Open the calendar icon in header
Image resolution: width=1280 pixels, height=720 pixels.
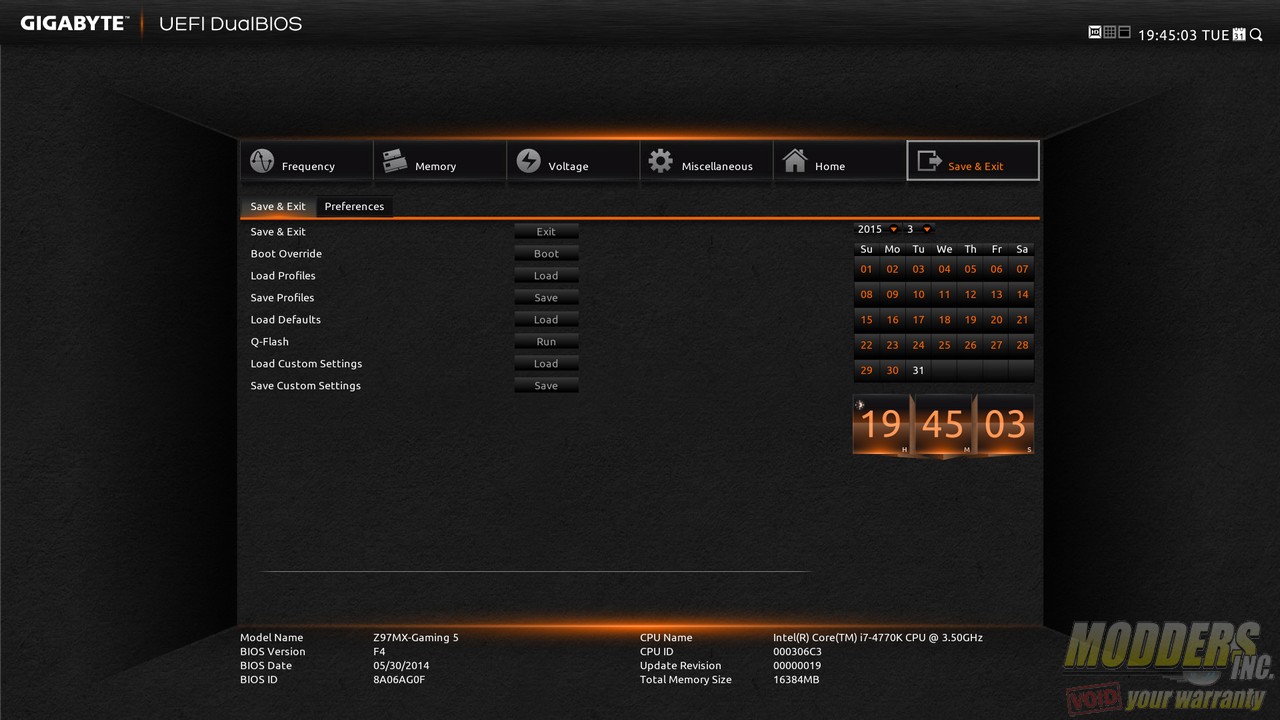pyautogui.click(x=1240, y=35)
